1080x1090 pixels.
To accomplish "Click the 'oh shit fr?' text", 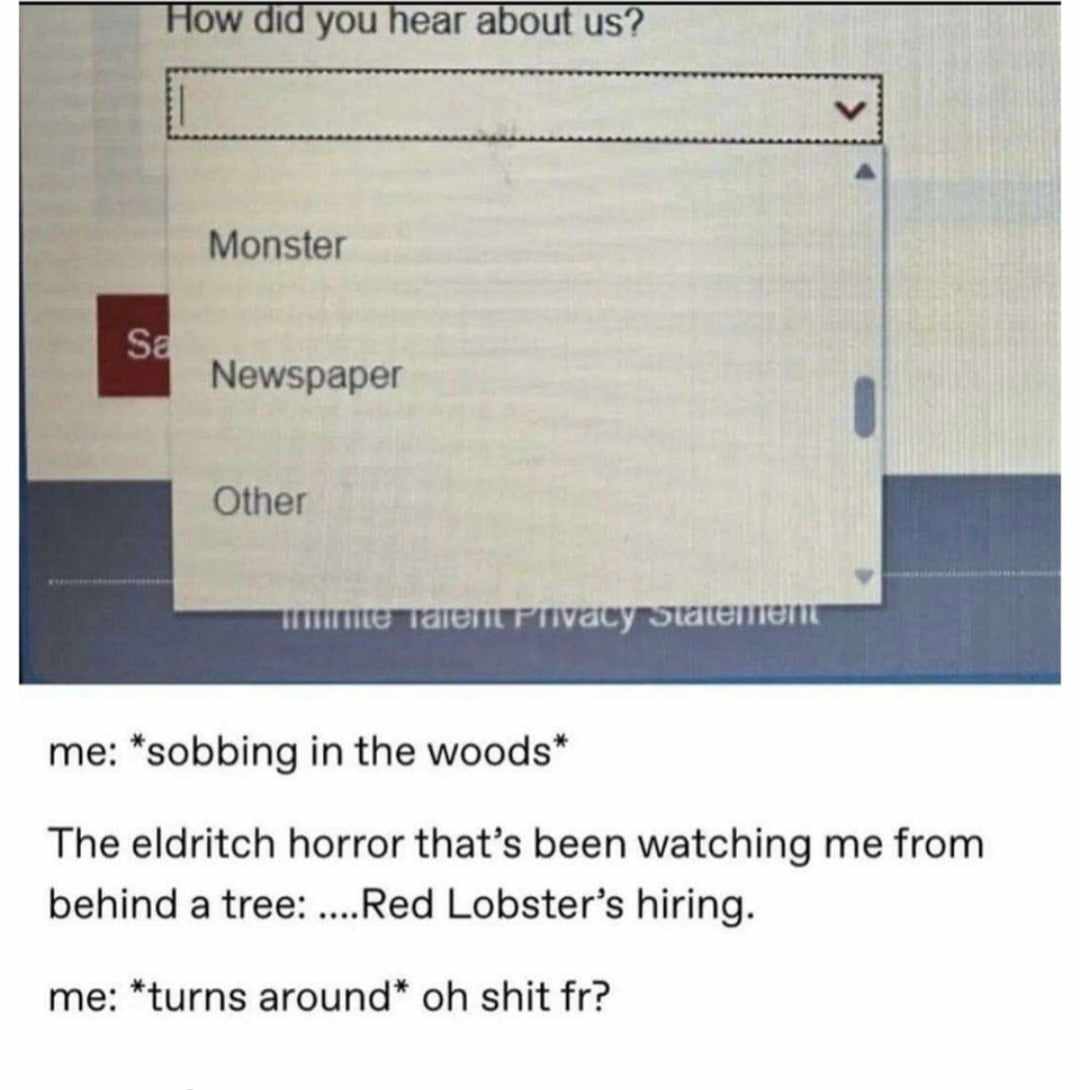I will (x=516, y=997).
